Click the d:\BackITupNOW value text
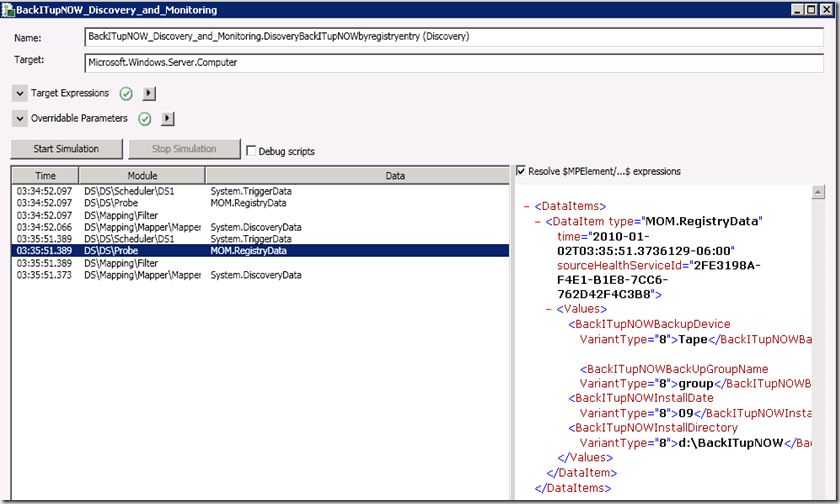The image size is (840, 504). click(x=731, y=443)
